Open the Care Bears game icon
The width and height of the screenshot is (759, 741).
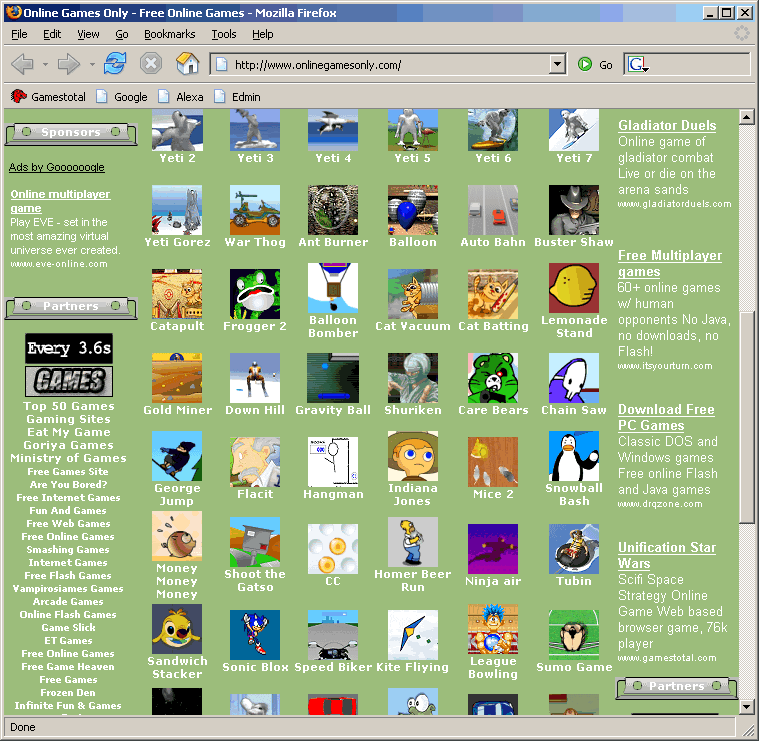493,378
